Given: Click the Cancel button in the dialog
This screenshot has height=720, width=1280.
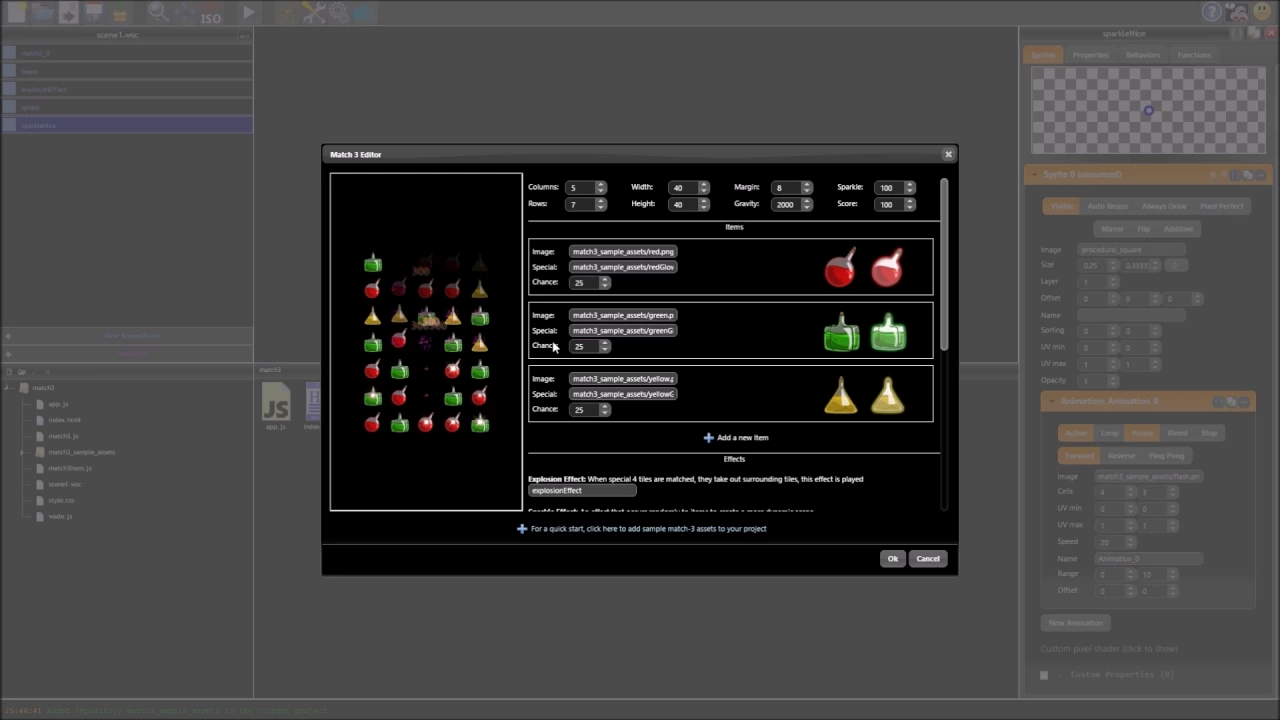Looking at the screenshot, I should coord(928,559).
